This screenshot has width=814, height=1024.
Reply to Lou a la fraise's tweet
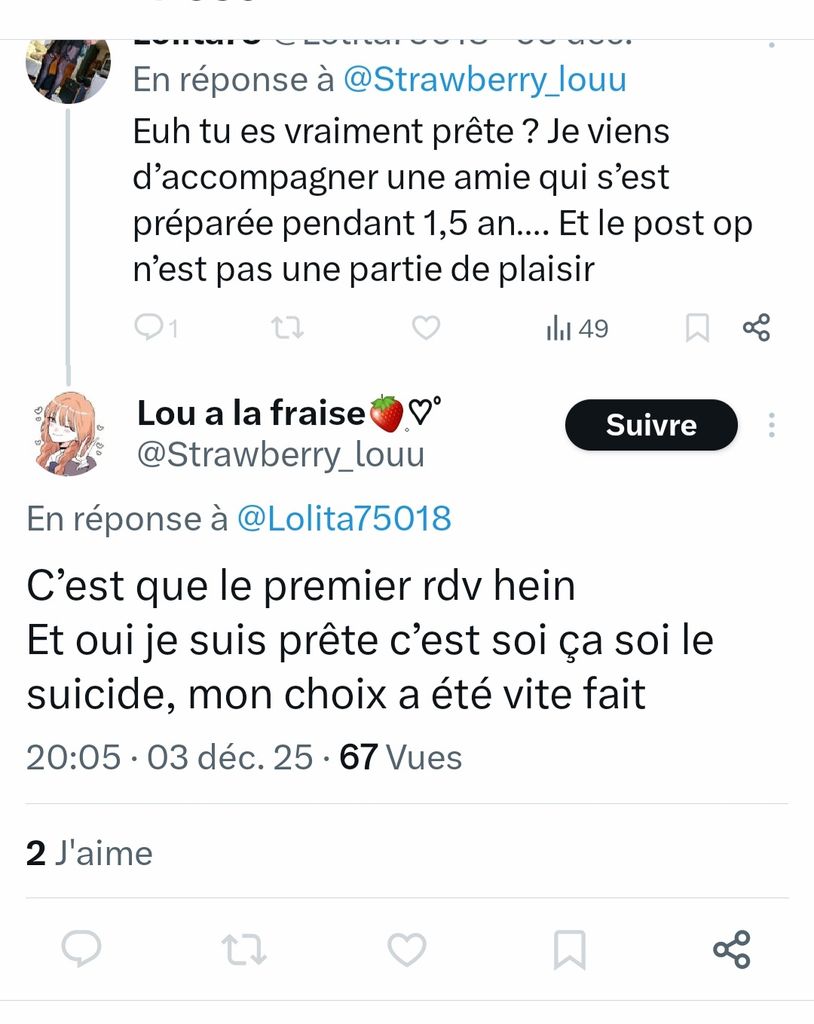81,949
